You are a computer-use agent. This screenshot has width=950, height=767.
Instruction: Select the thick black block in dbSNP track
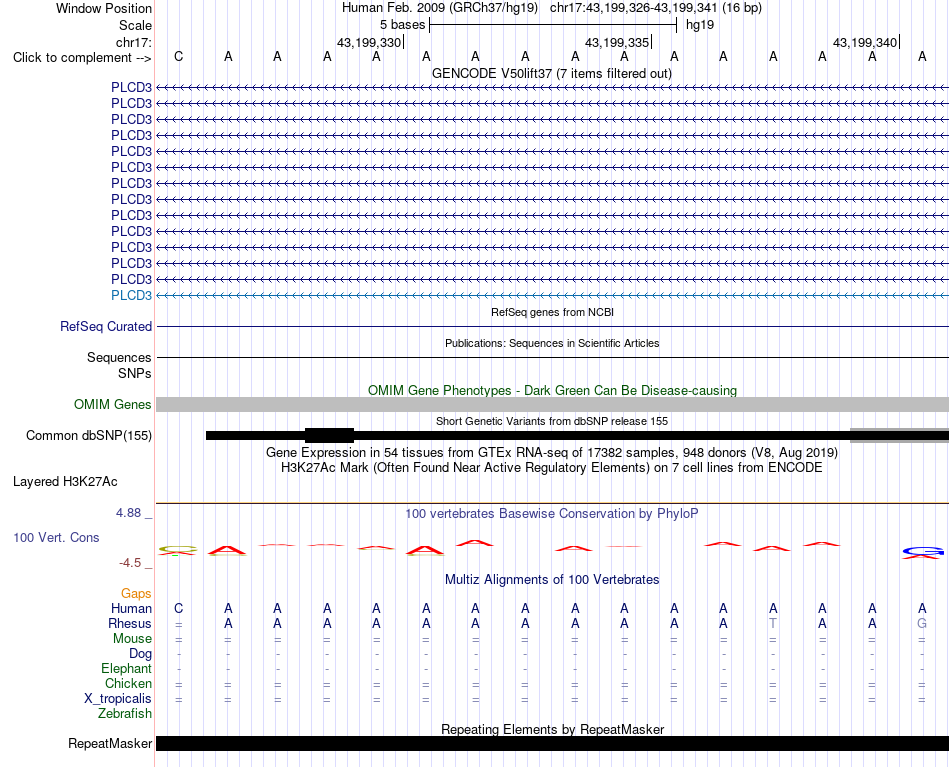click(329, 436)
